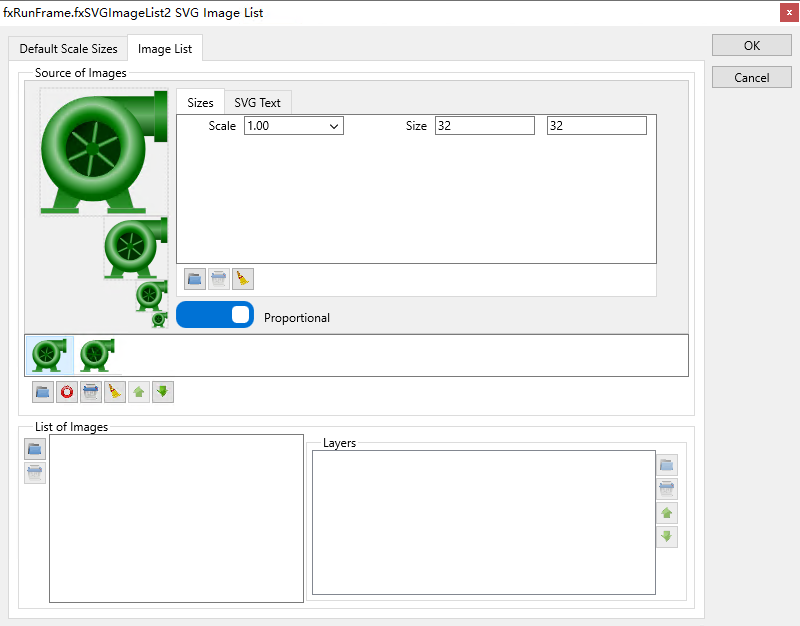This screenshot has height=626, width=800.
Task: Click the folder icon next to Layers box
Action: point(666,465)
